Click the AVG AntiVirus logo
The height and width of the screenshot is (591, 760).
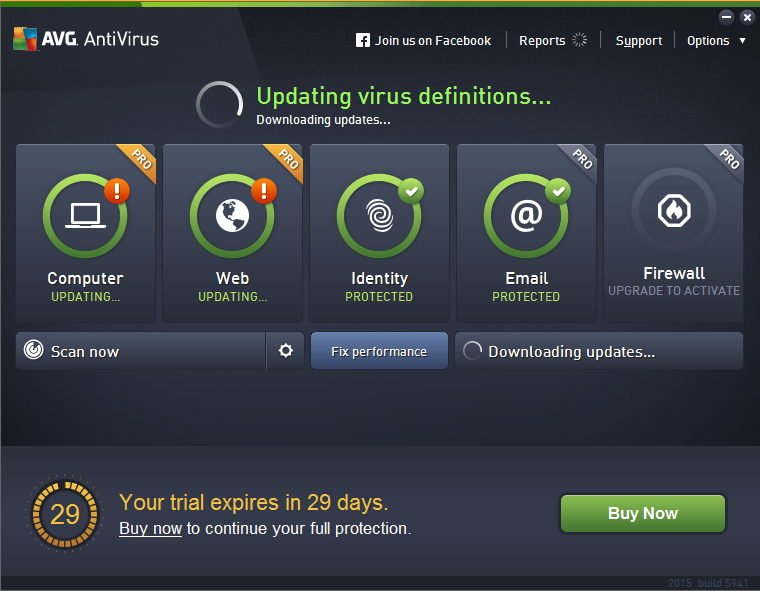point(86,39)
